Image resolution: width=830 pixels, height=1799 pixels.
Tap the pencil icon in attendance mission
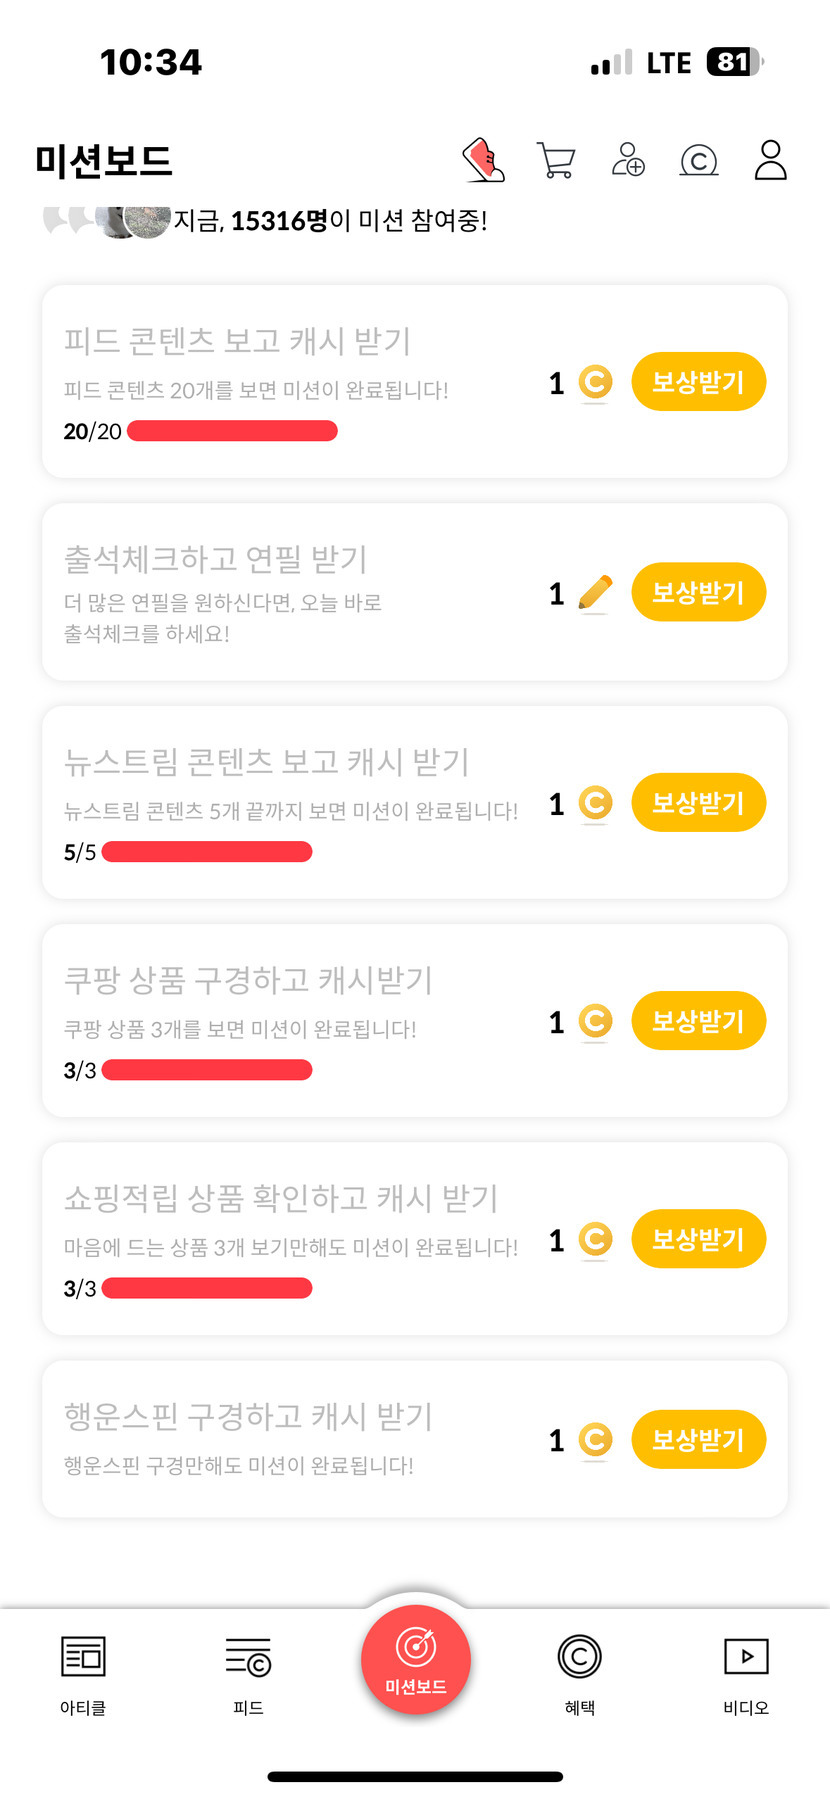point(595,593)
